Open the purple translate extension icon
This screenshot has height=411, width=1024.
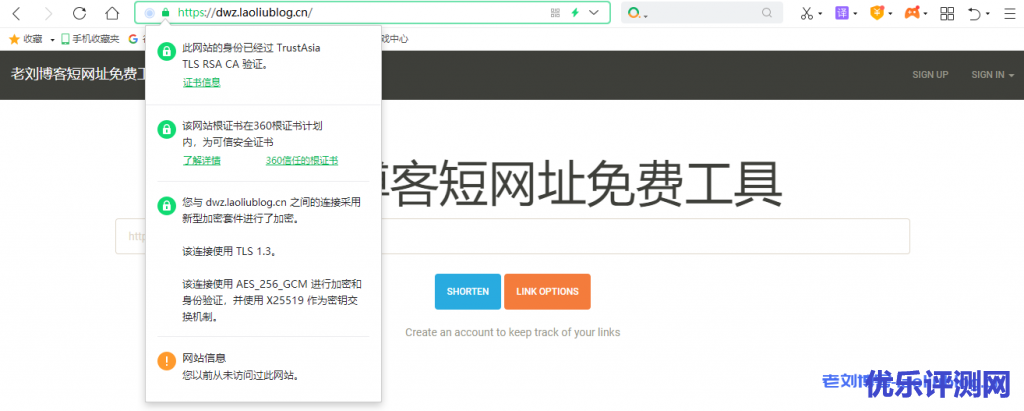point(844,13)
